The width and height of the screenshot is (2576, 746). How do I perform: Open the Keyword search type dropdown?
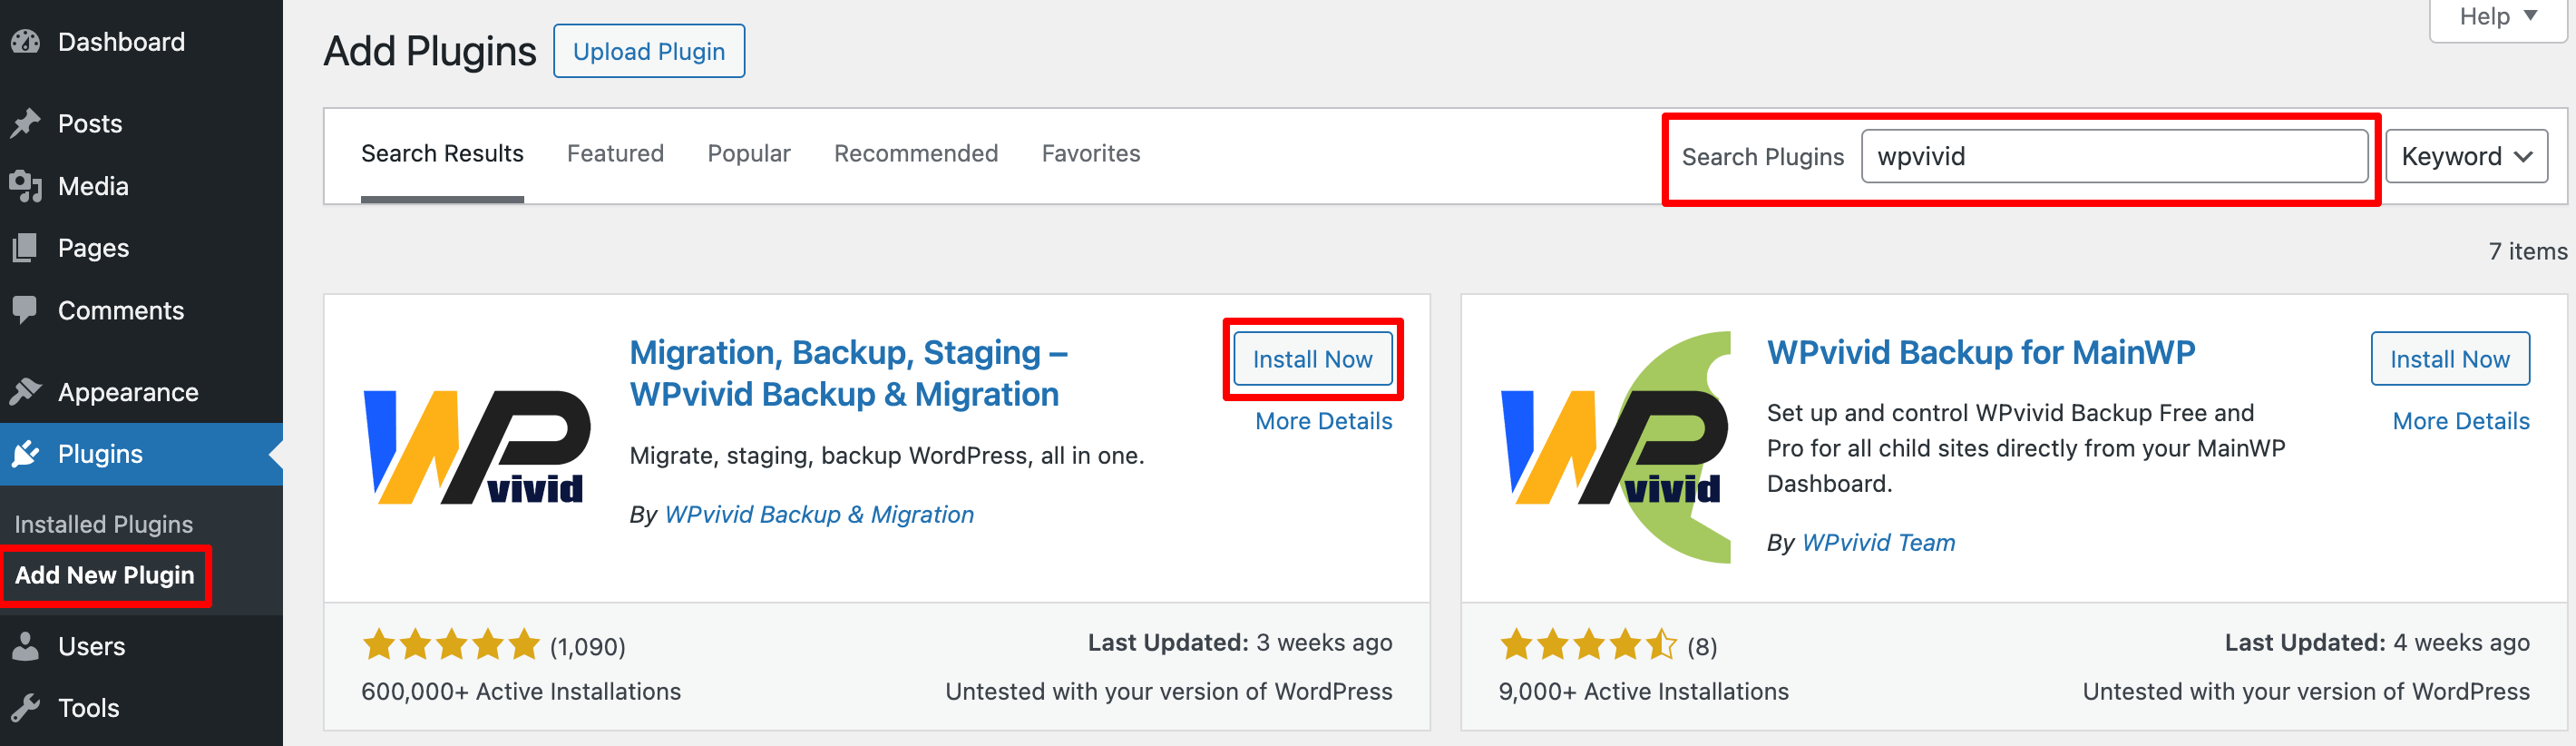point(2466,156)
